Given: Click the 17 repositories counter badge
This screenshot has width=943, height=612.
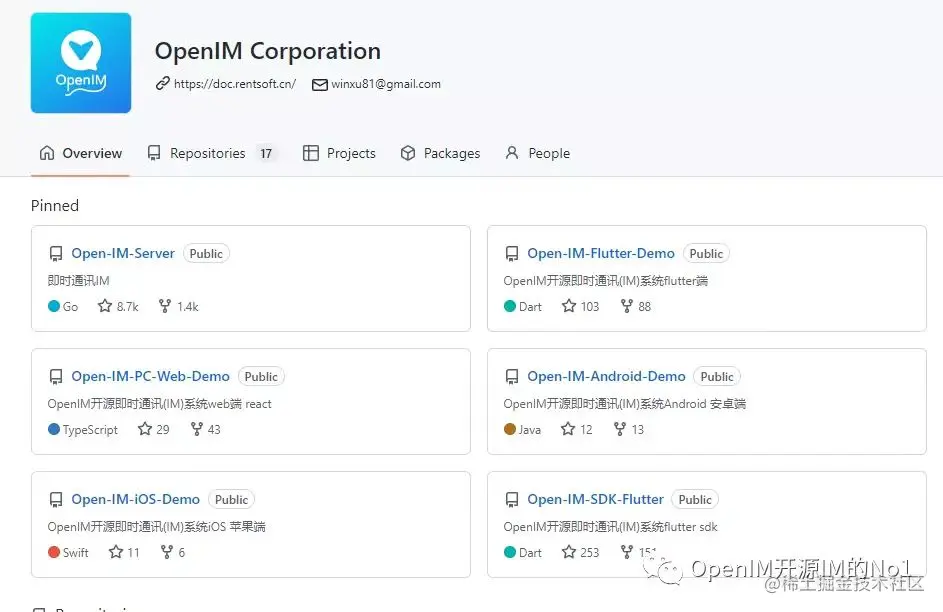Looking at the screenshot, I should [x=266, y=153].
